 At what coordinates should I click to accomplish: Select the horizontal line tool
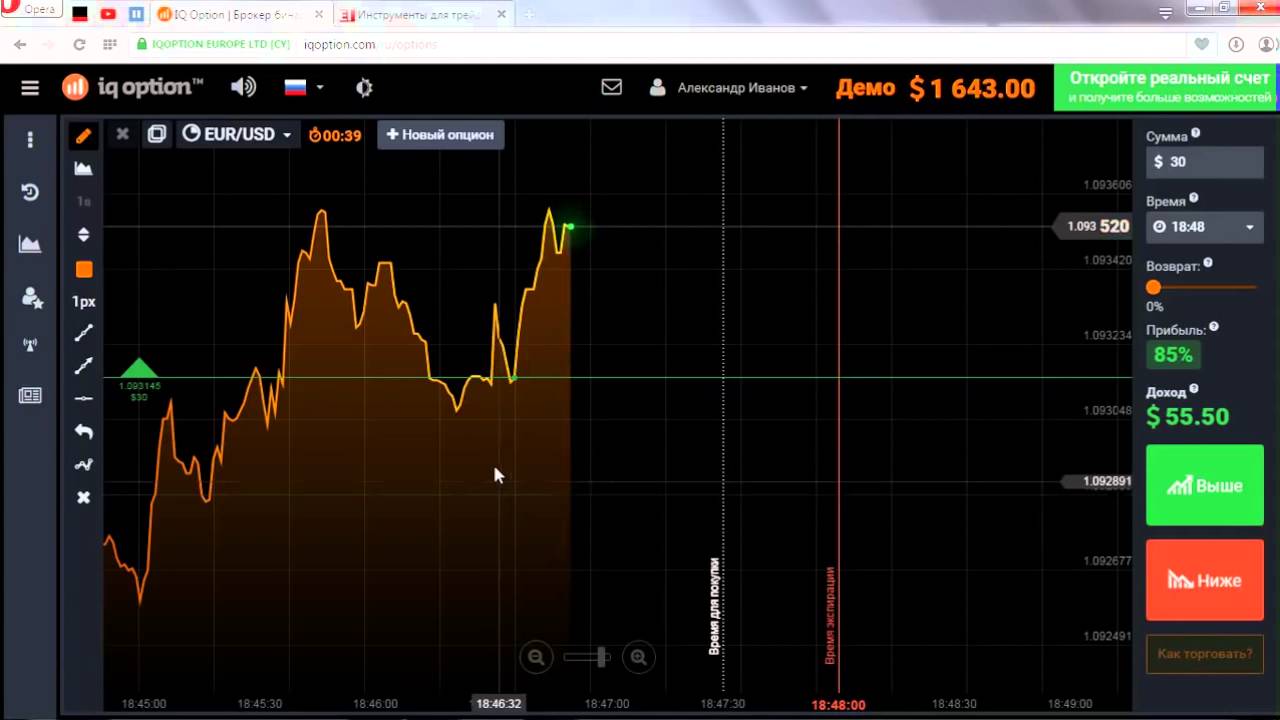point(84,398)
